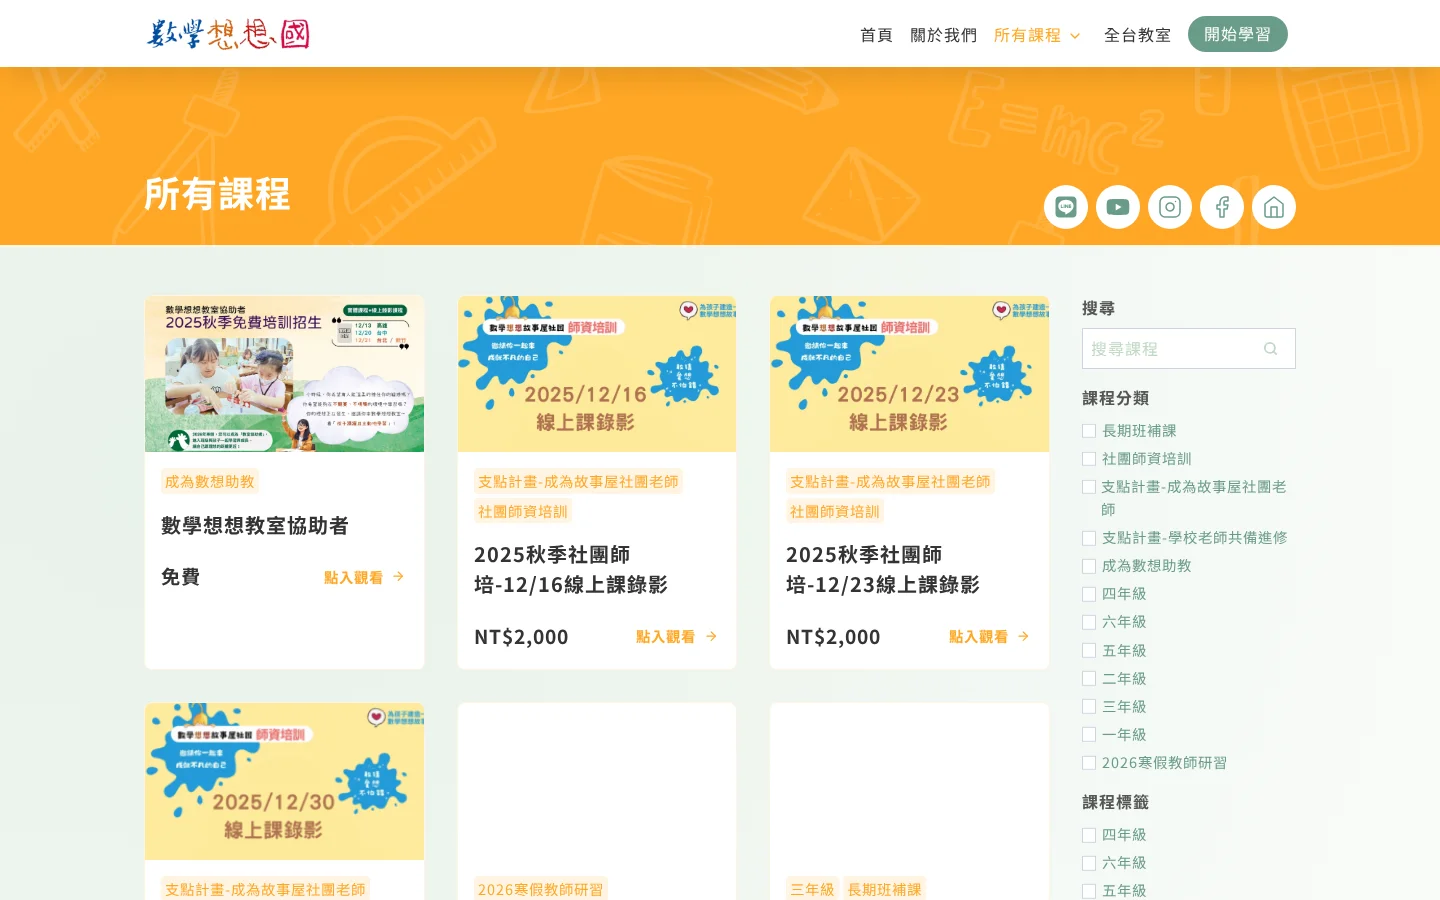
Task: Click the arrow icon next to 免費課程的點入觀看
Action: click(x=397, y=577)
